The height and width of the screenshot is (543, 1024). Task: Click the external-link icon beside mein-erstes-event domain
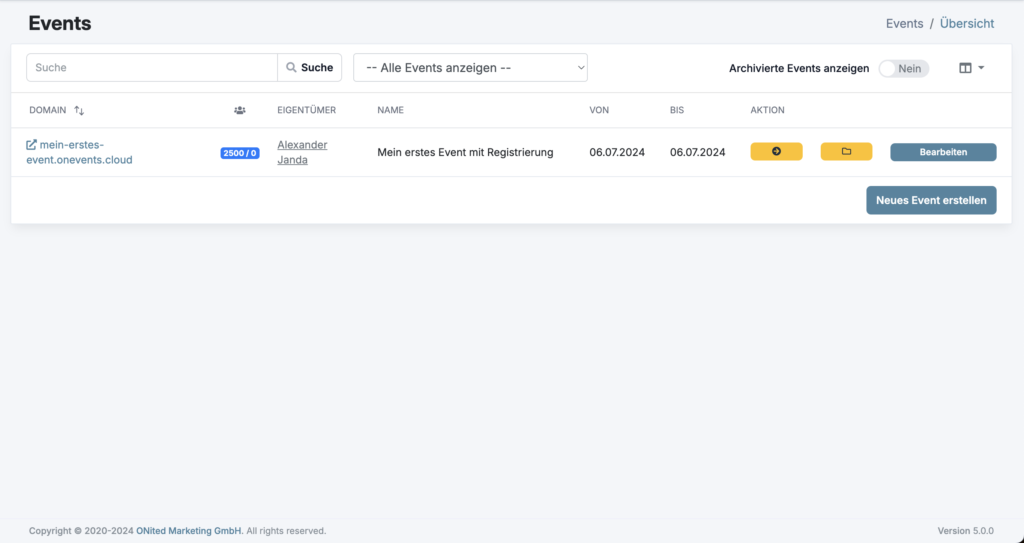(31, 145)
